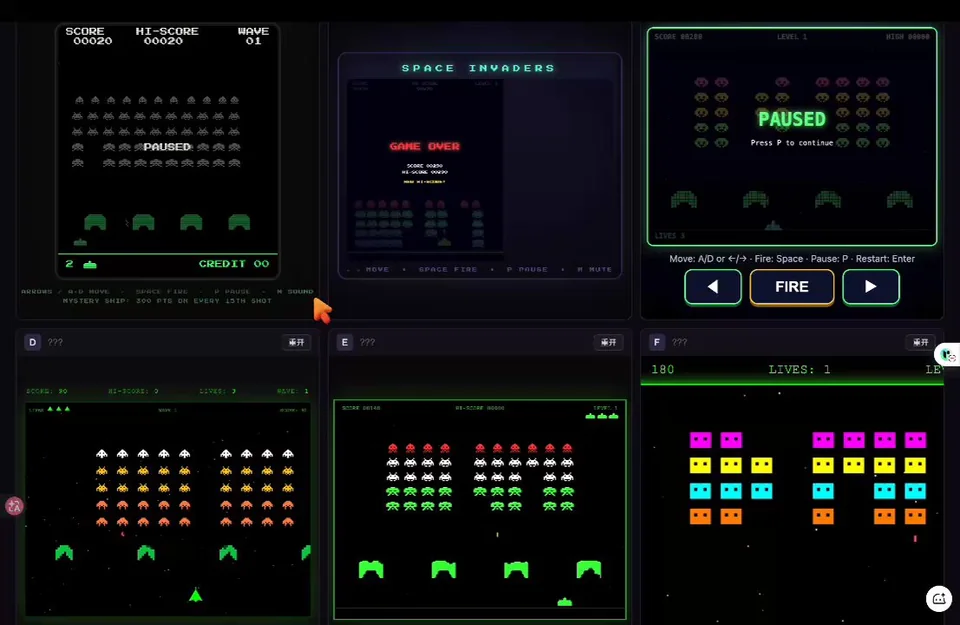Expand panel D with its 展开 button
960x625 pixels.
click(x=296, y=342)
